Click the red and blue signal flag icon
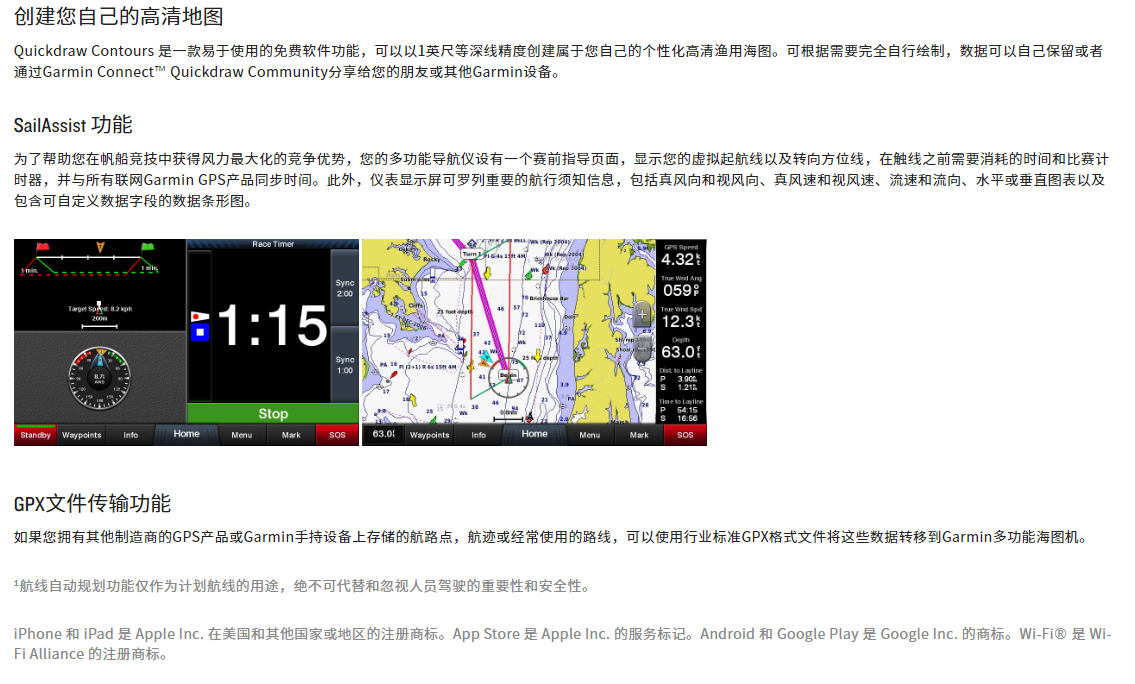Viewport: 1135px width, 684px height. [200, 326]
